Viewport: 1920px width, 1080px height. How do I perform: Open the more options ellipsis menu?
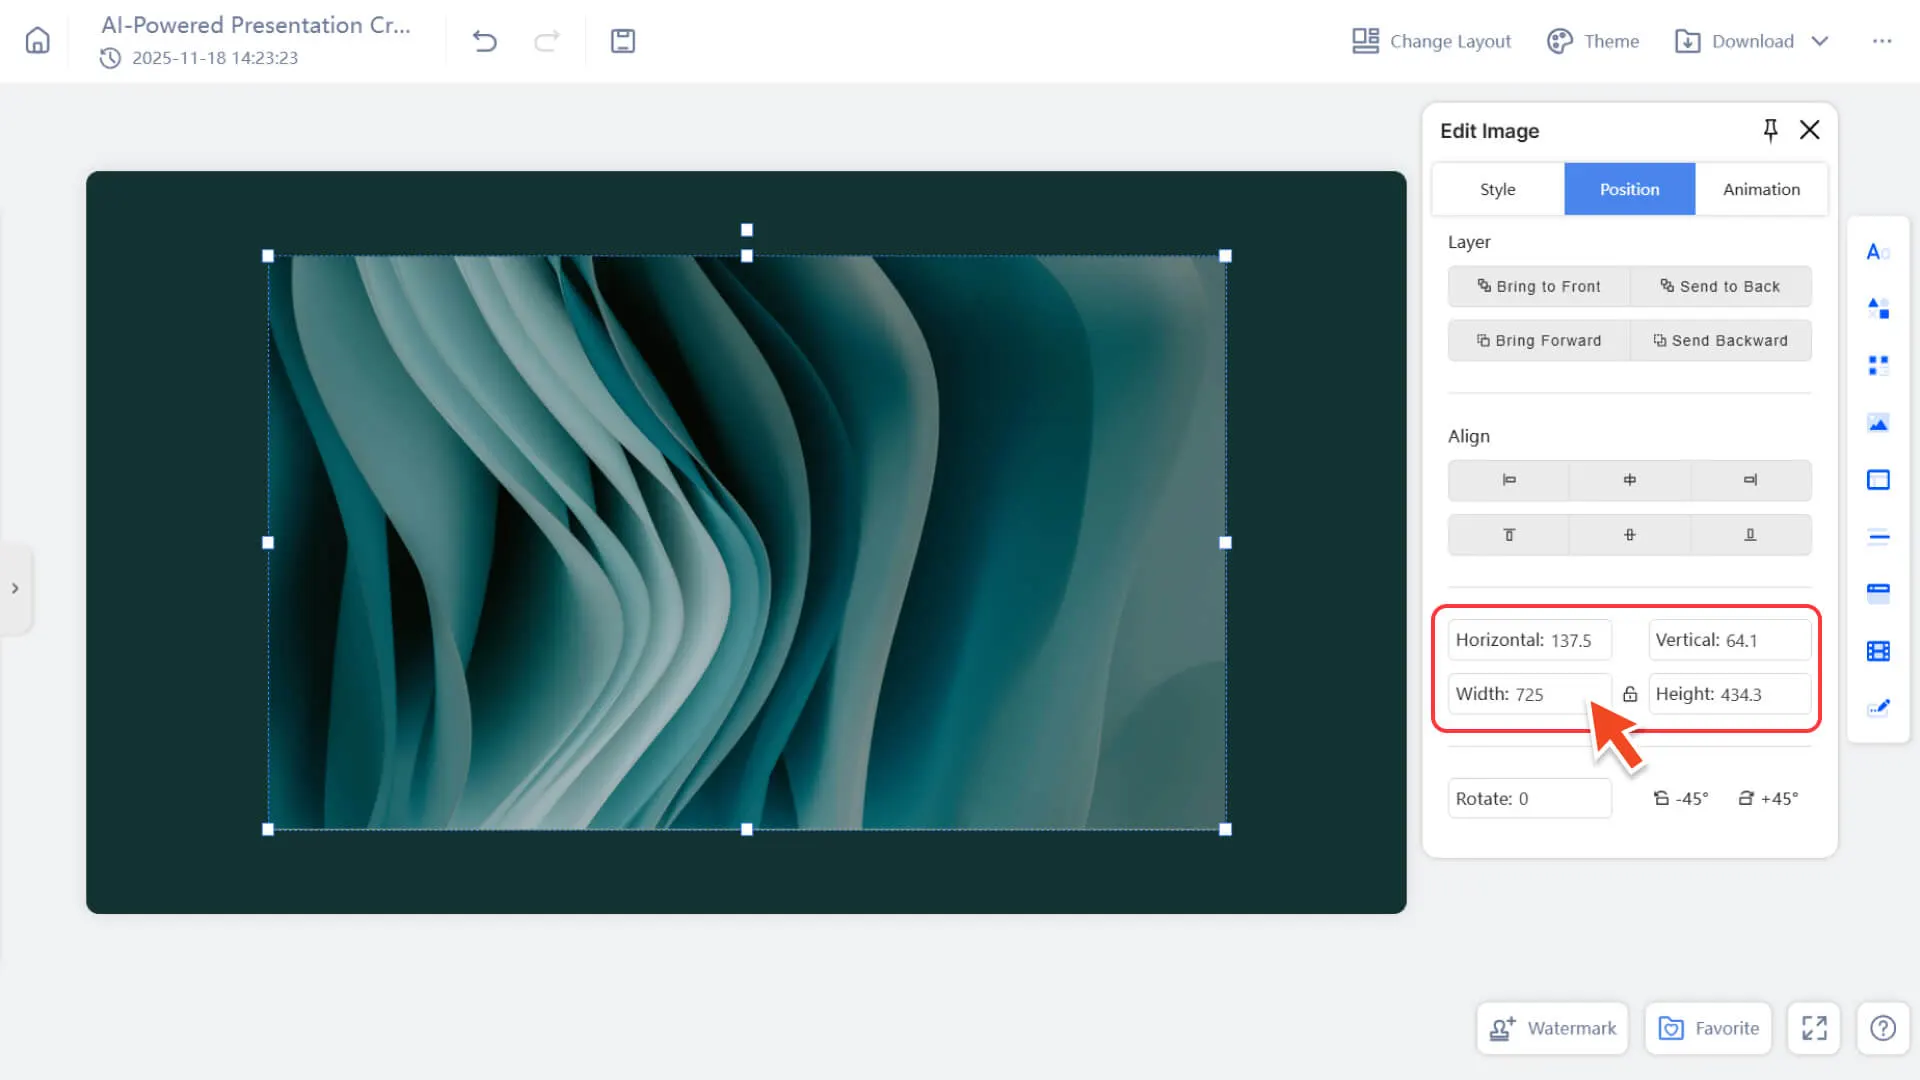(x=1882, y=41)
